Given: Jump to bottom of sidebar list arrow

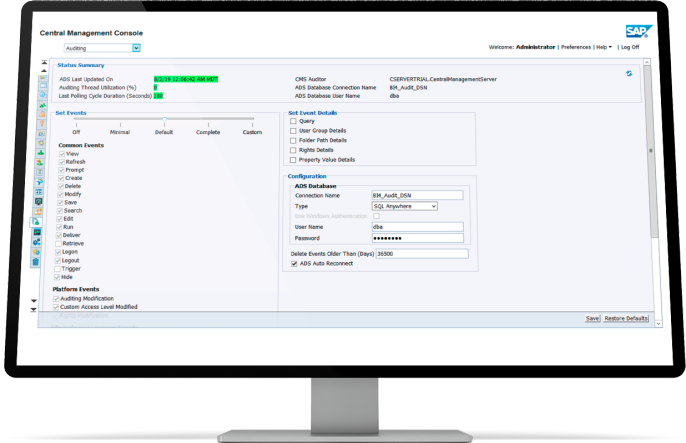Looking at the screenshot, I should (x=34, y=310).
